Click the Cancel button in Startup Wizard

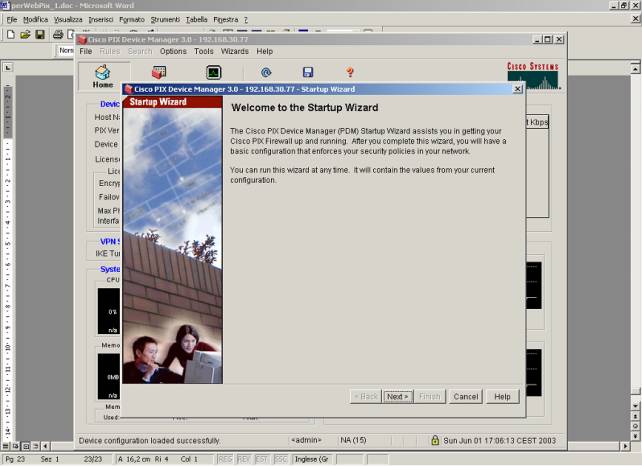point(466,396)
